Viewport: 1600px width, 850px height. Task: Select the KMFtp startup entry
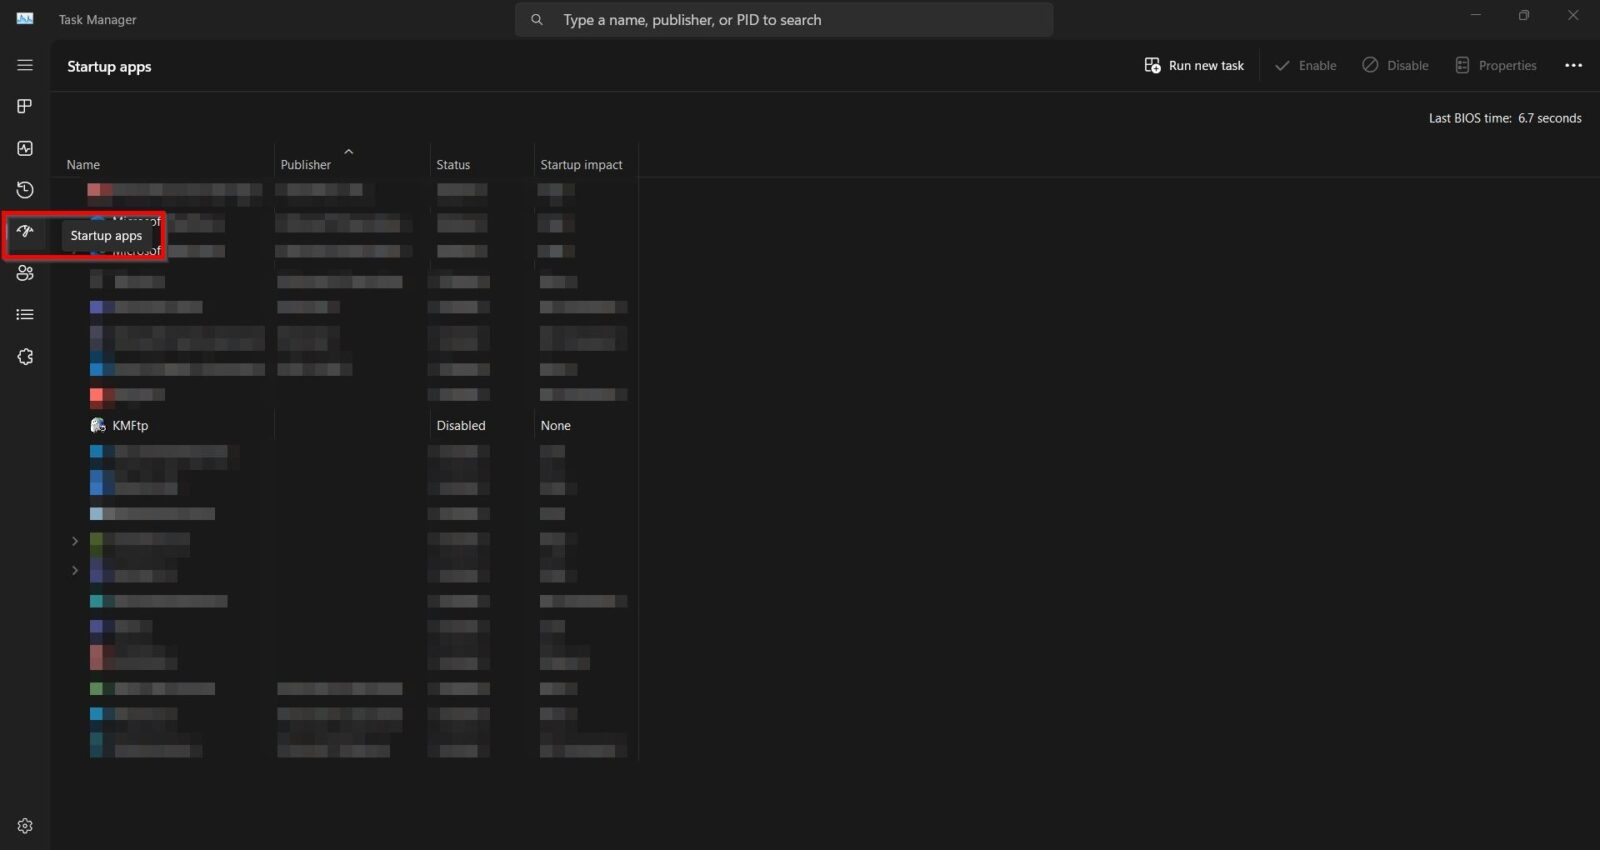(130, 426)
